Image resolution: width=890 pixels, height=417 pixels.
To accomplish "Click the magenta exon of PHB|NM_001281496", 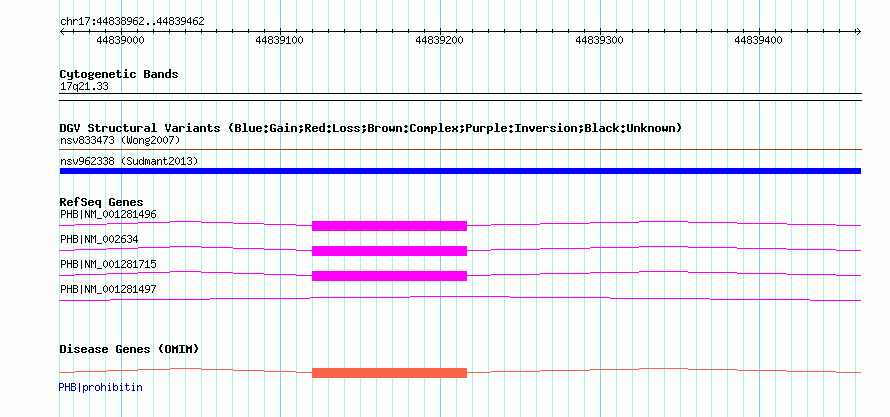I will 389,226.
